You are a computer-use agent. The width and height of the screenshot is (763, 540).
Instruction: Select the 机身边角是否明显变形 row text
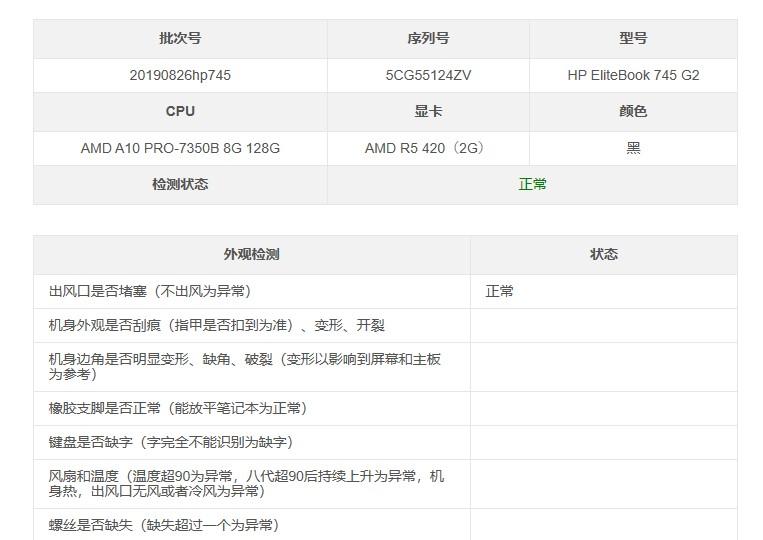(x=245, y=367)
